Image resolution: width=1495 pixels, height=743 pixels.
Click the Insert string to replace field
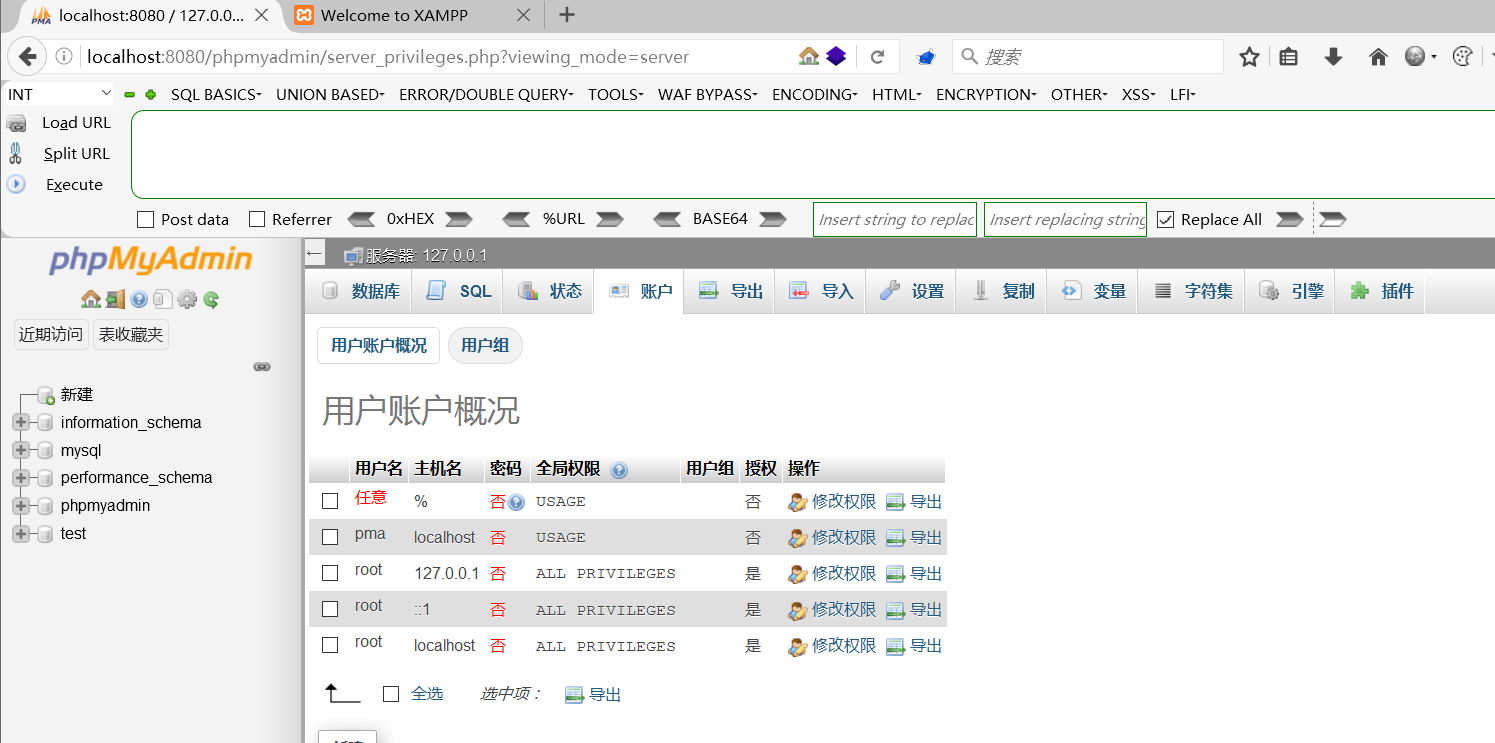click(895, 219)
